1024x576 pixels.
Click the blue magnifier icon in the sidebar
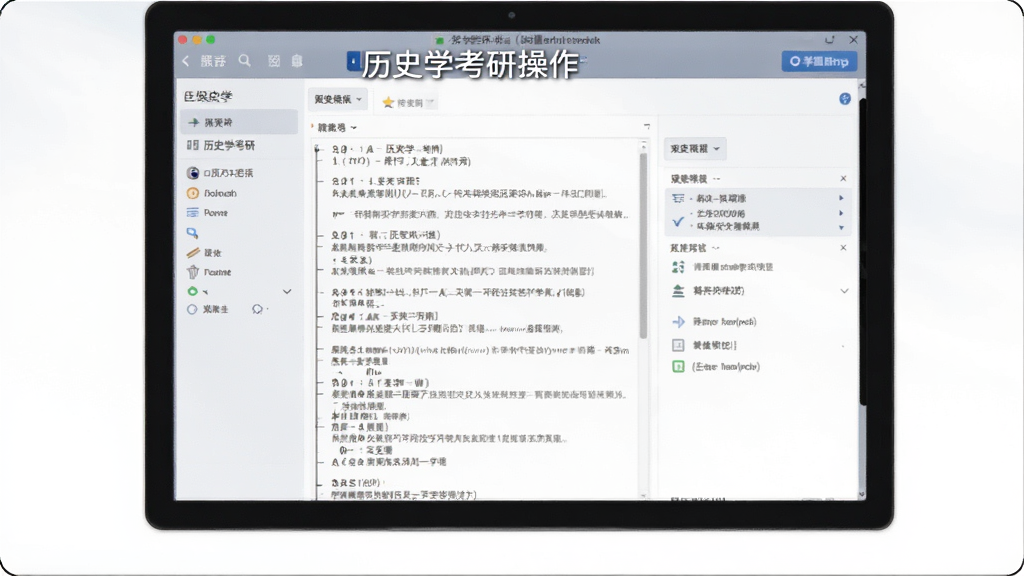[x=192, y=232]
